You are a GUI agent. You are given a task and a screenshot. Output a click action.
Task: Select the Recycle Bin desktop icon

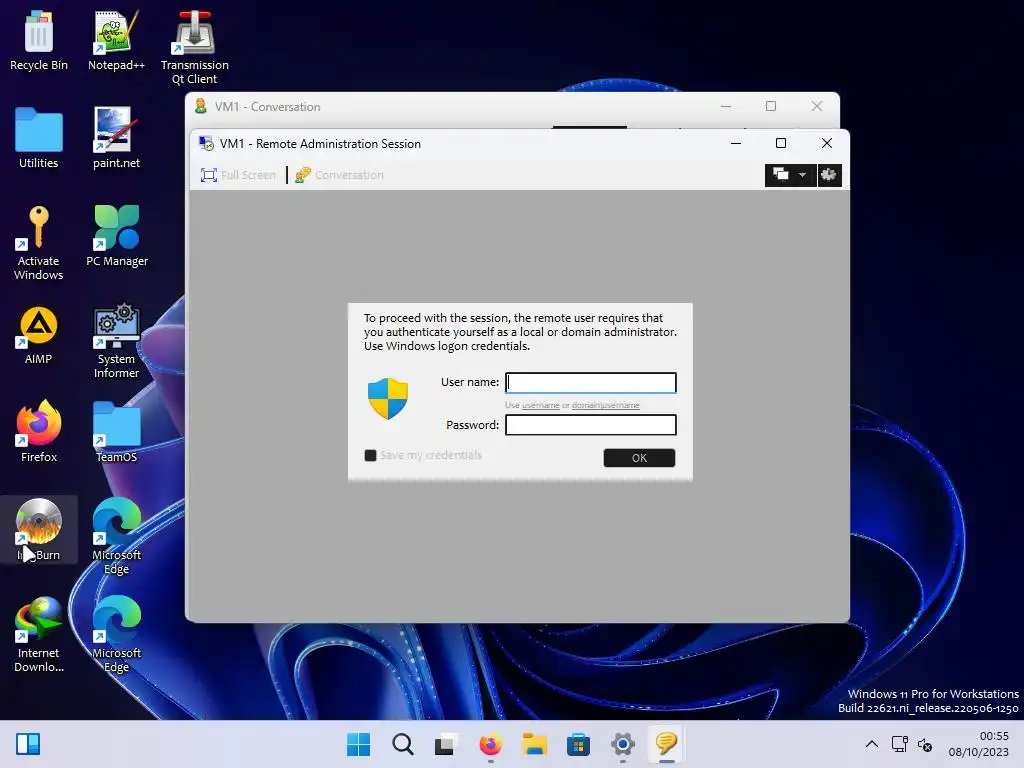39,40
